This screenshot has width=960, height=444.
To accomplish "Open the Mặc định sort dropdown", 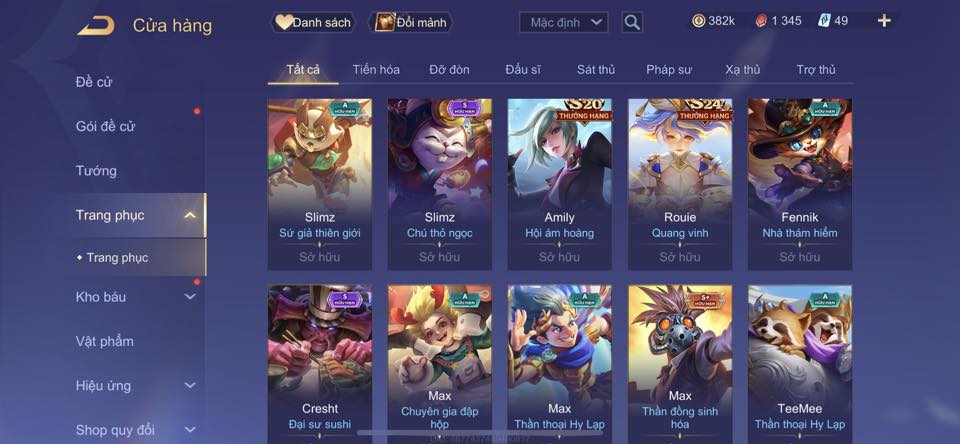I will (x=563, y=23).
